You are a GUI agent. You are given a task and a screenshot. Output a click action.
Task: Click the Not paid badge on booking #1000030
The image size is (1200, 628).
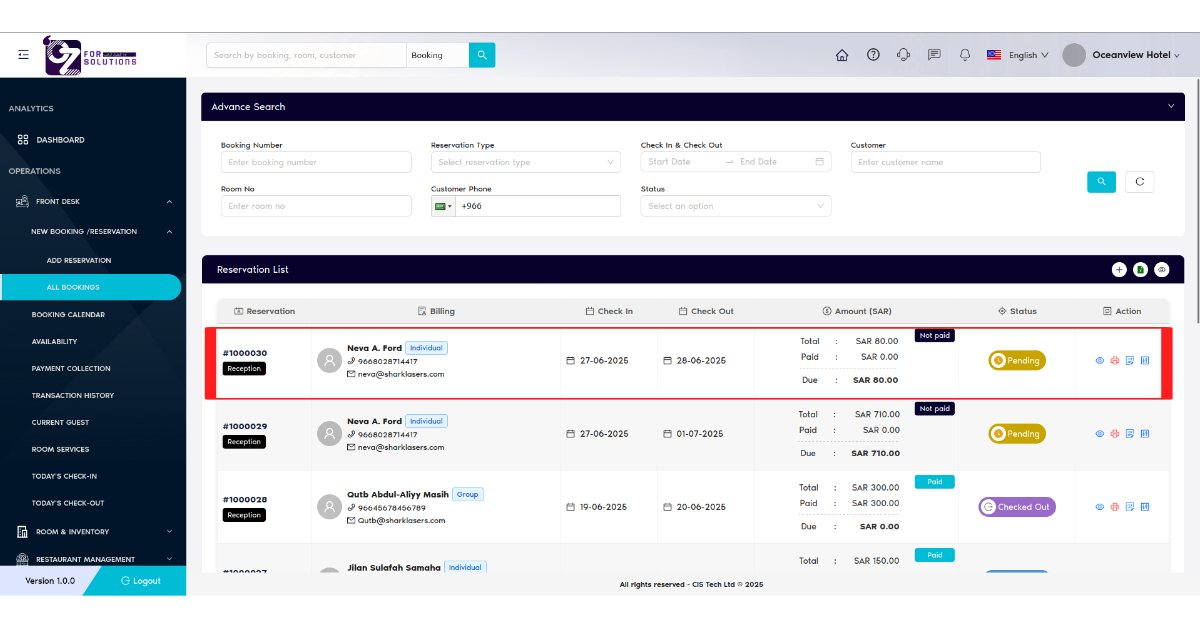[x=934, y=335]
